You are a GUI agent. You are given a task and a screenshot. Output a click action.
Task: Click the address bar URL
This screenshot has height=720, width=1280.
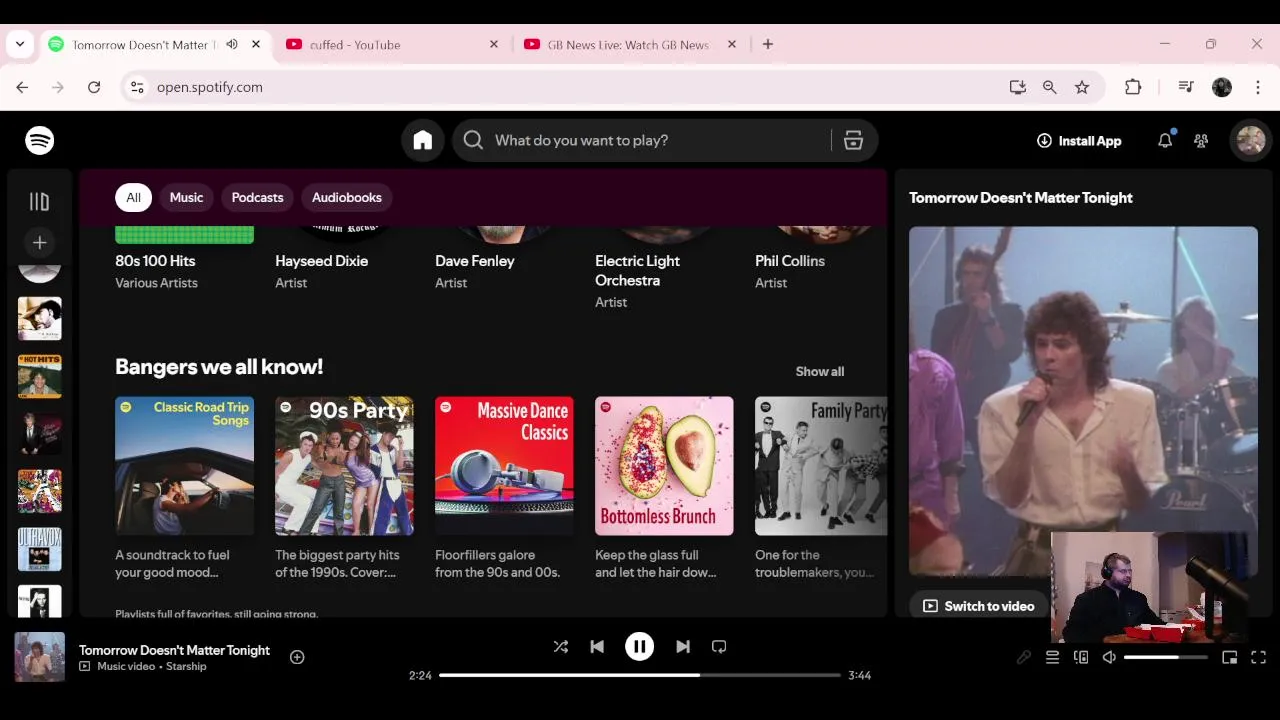click(x=209, y=88)
